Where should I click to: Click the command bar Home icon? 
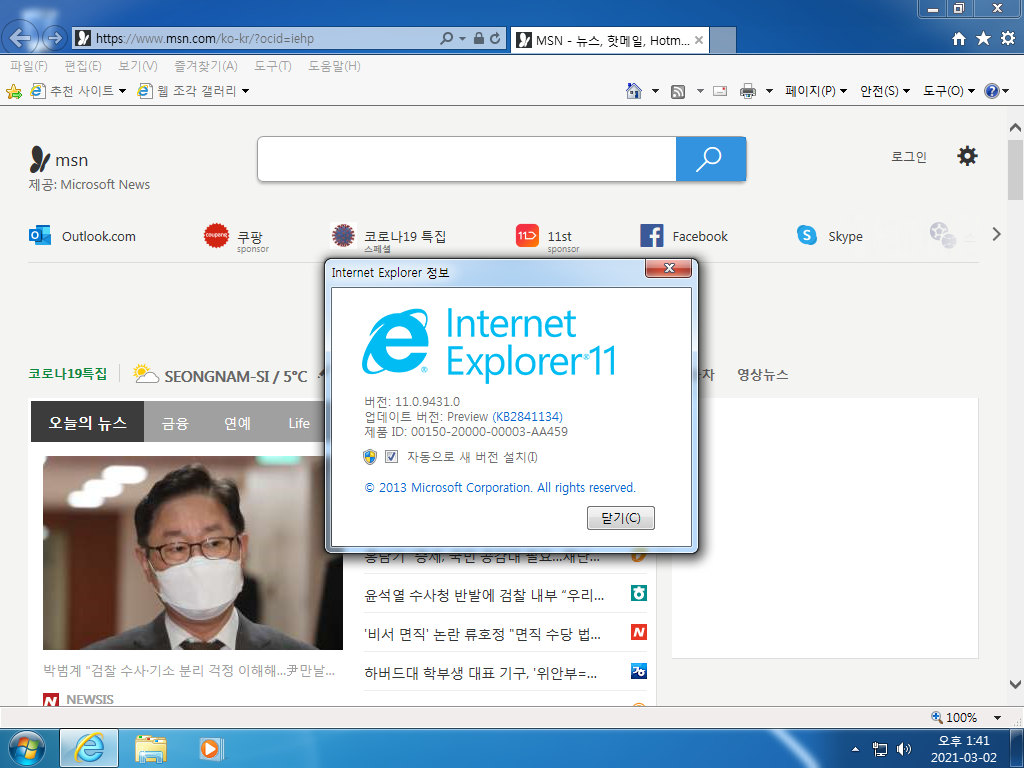click(x=633, y=91)
